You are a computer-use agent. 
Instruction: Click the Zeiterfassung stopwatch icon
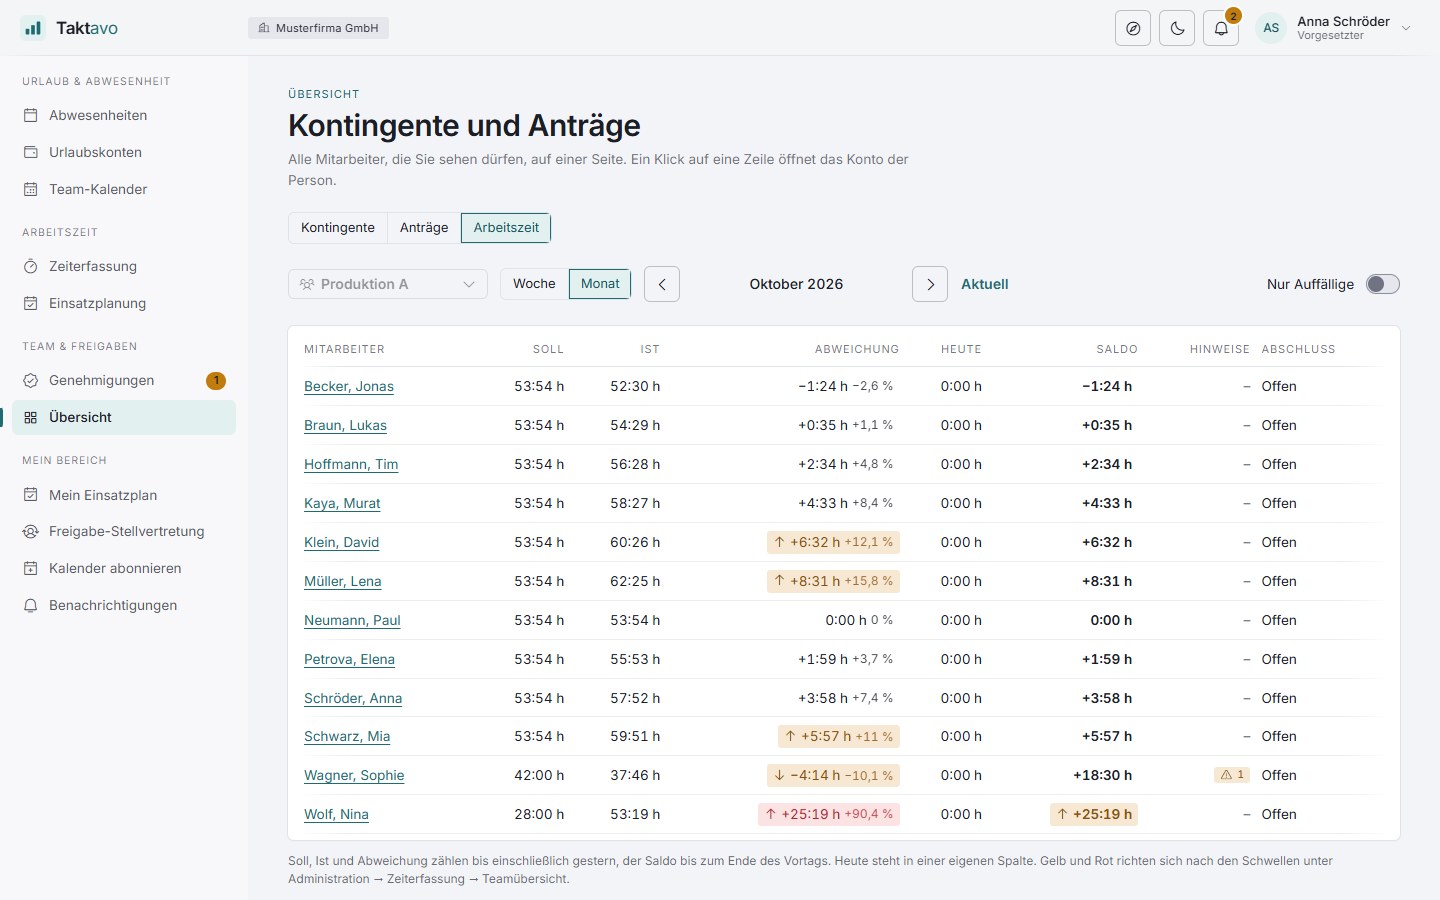click(31, 266)
